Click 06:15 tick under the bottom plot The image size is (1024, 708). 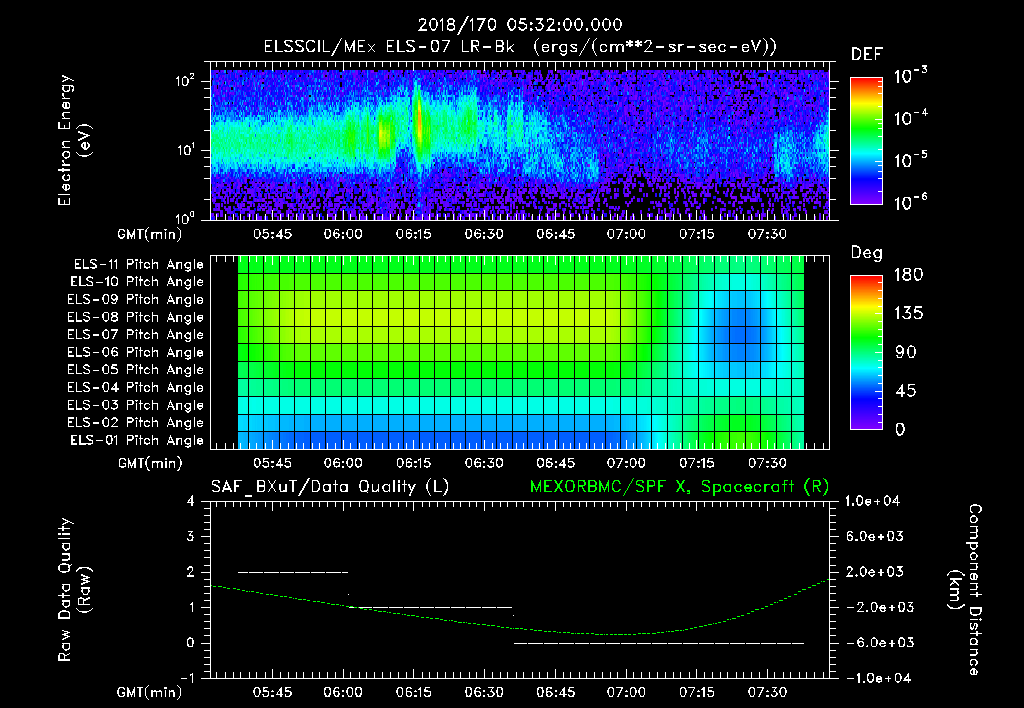pyautogui.click(x=413, y=692)
